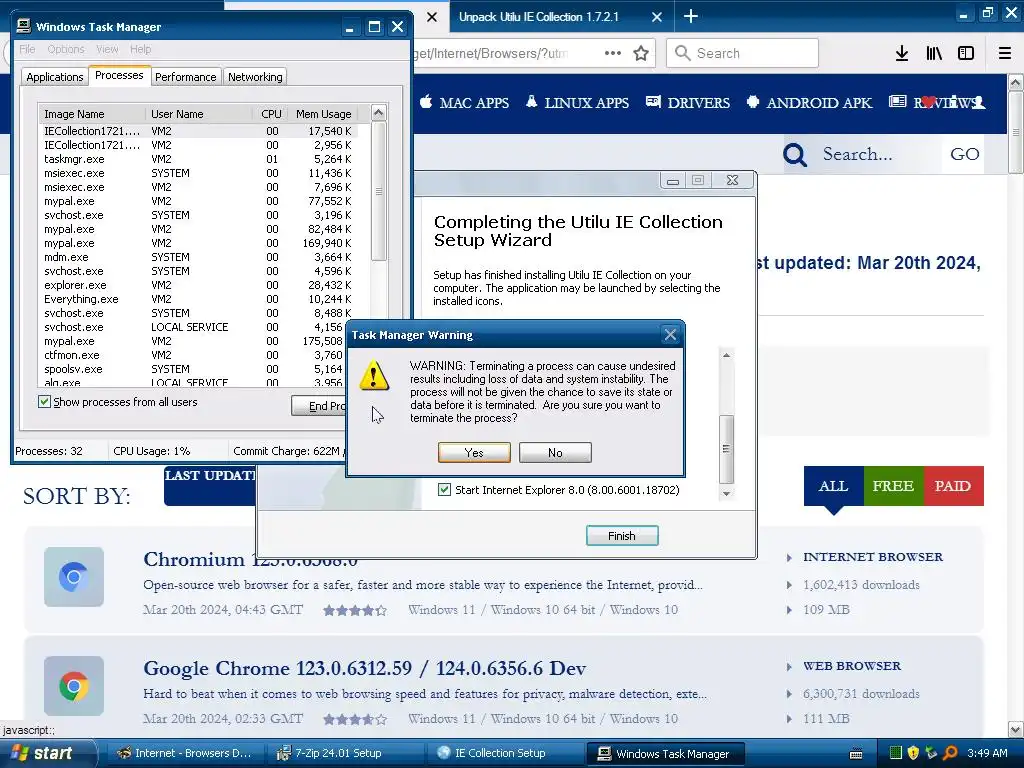Click the End Process button in Task Manager
Screen dimensions: 1024x768
(x=319, y=406)
